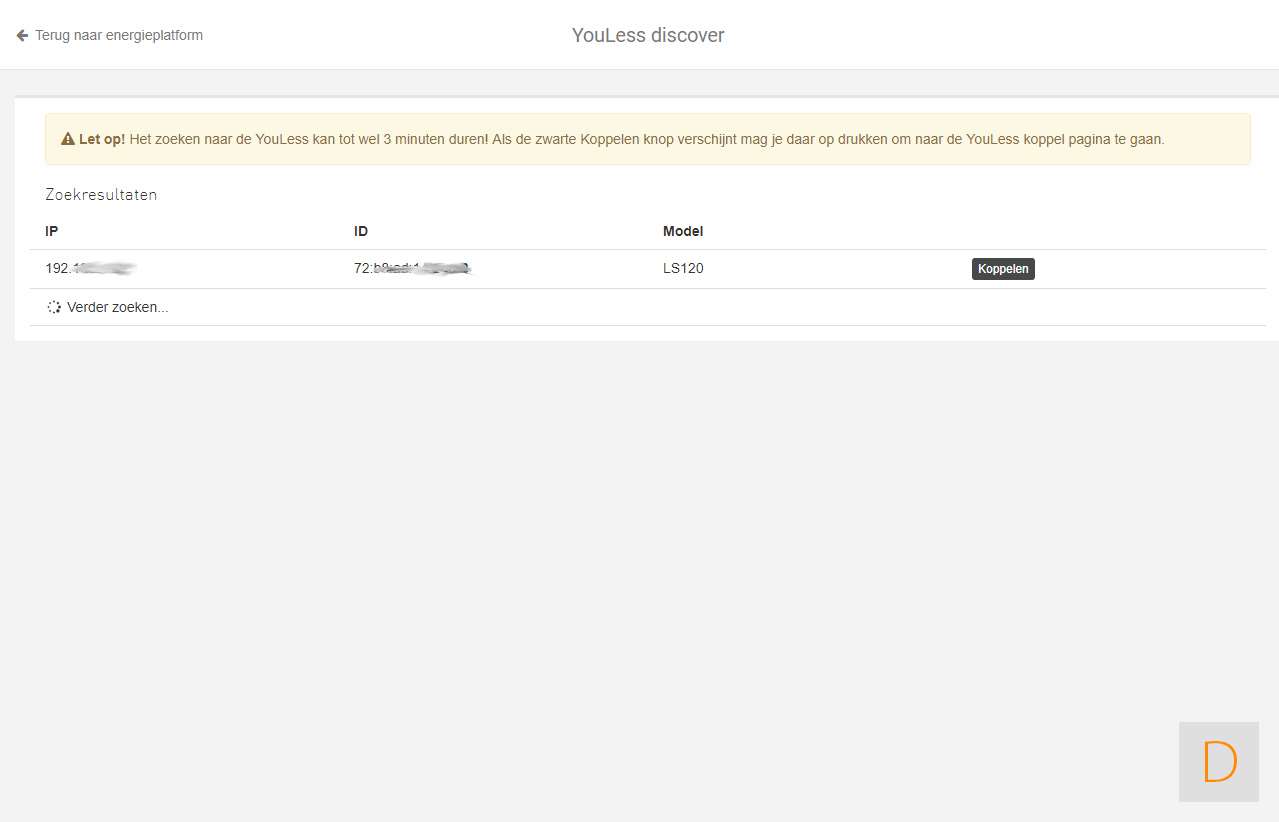Click the 'Zoekresultaten' heading
The width and height of the screenshot is (1279, 822).
tap(101, 195)
